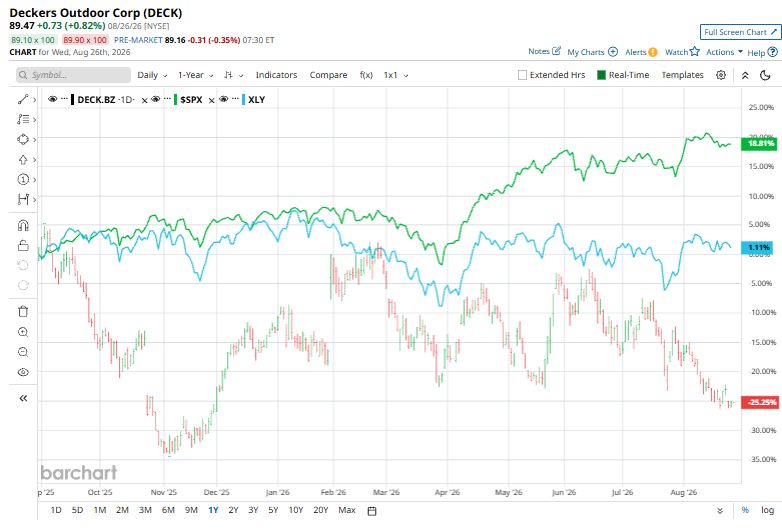This screenshot has width=782, height=530.
Task: Click the -25.25% DECK price label
Action: tap(760, 402)
